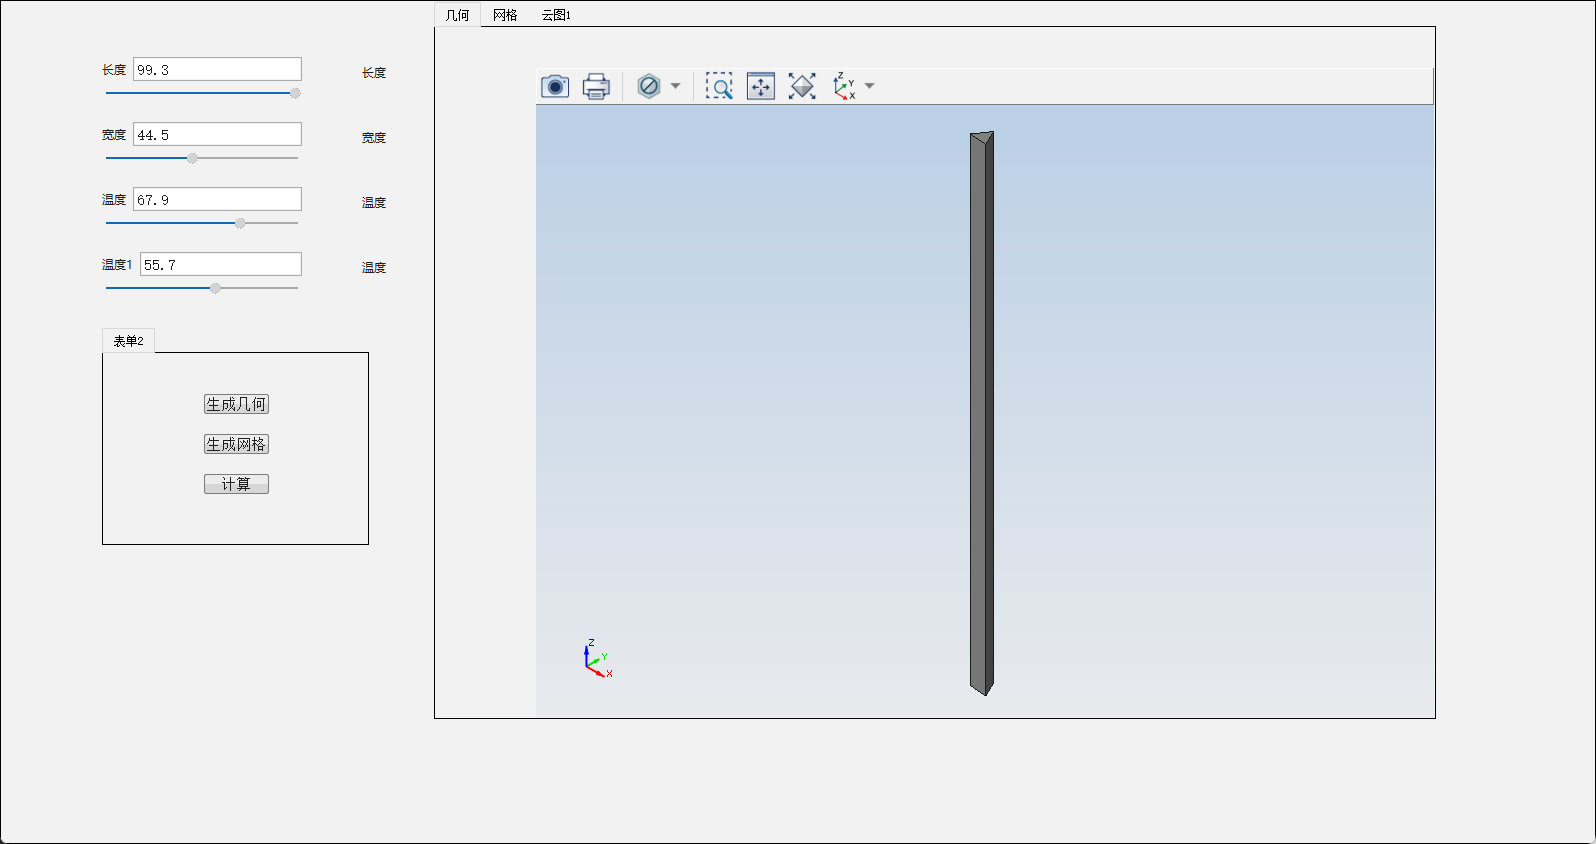Click the 宽度 input field showing 44.5
Image resolution: width=1596 pixels, height=844 pixels.
pos(217,134)
